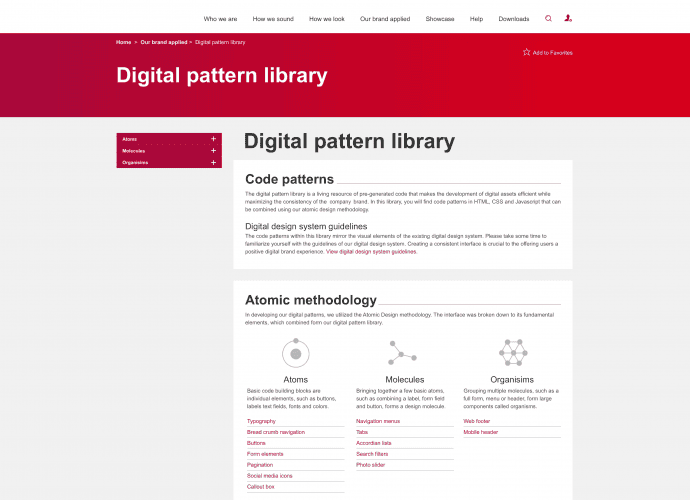Viewport: 690px width, 500px height.
Task: Expand the Atoms sidebar section
Action: (x=213, y=139)
